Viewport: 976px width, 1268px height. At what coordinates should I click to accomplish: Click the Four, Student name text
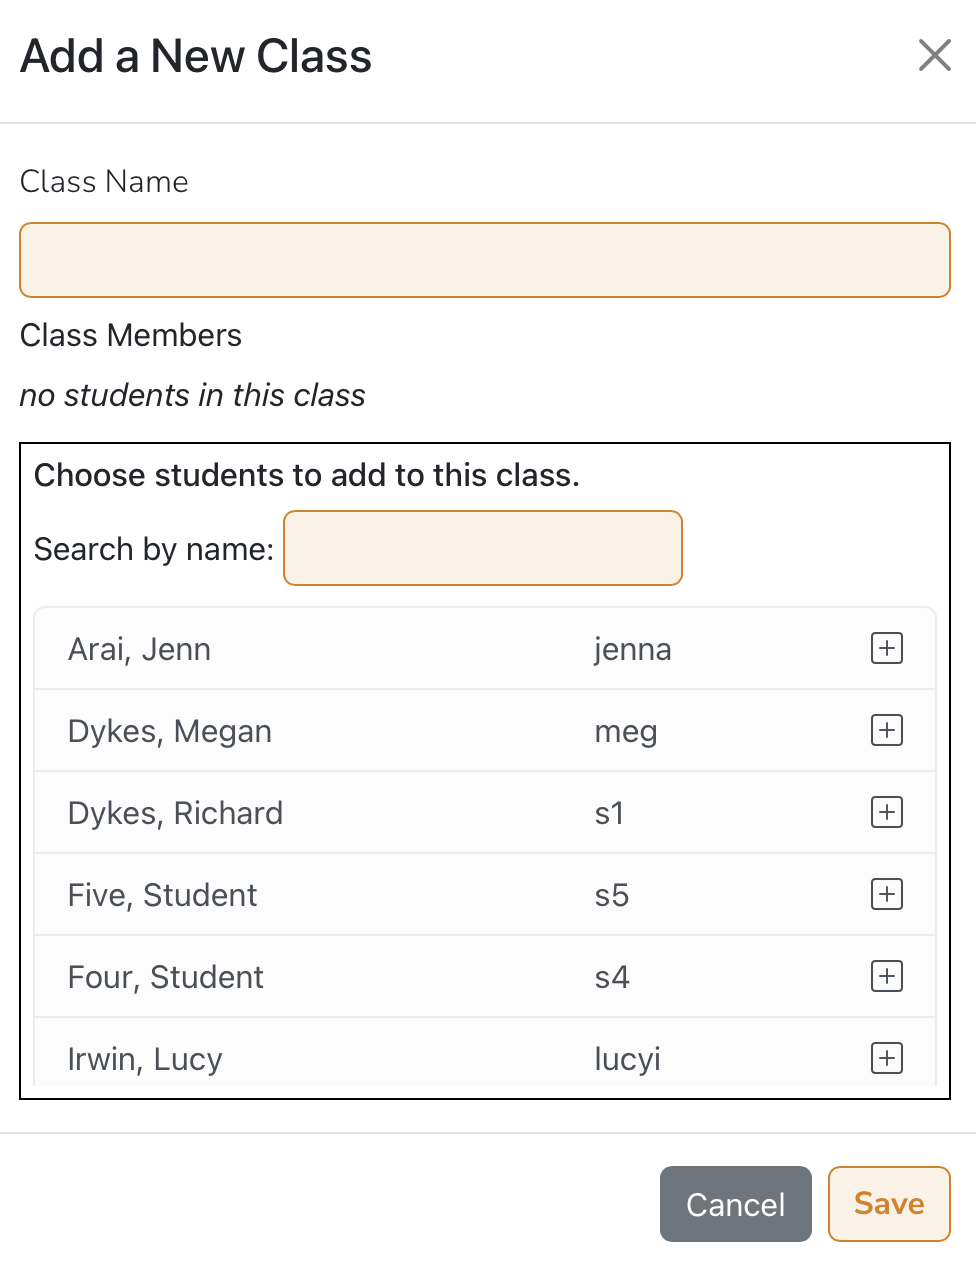coord(165,978)
